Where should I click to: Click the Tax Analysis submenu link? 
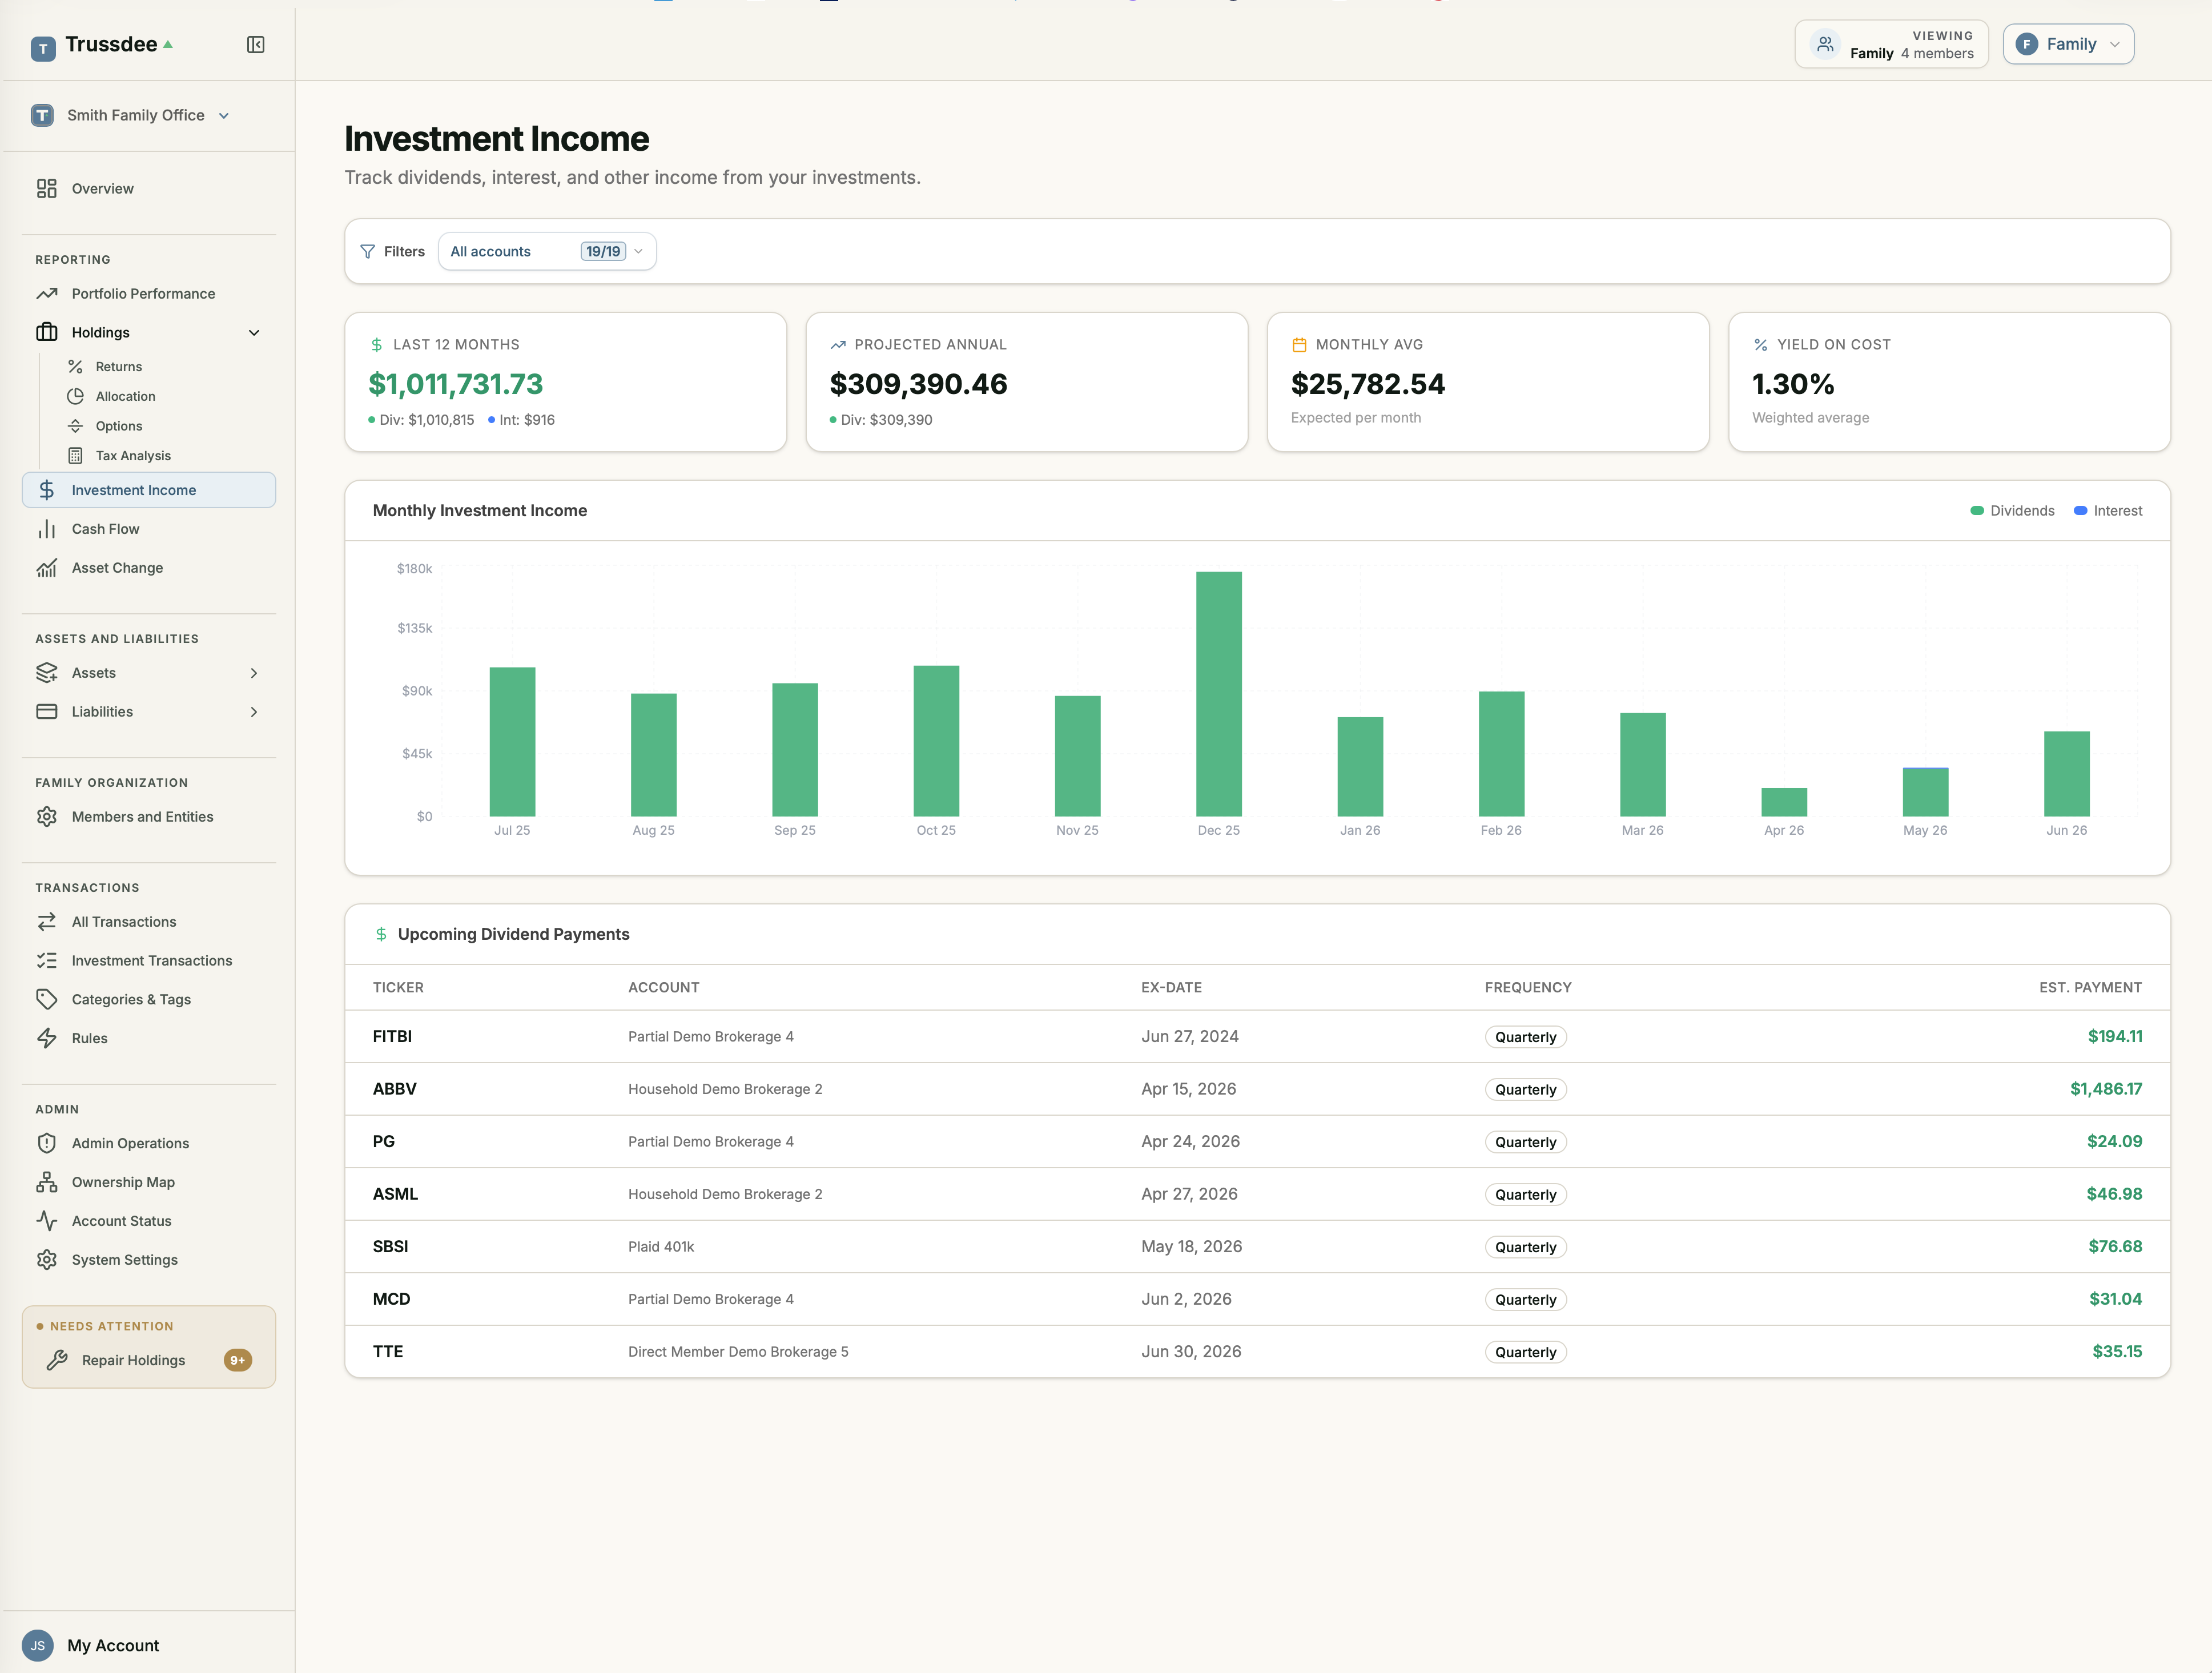[133, 456]
